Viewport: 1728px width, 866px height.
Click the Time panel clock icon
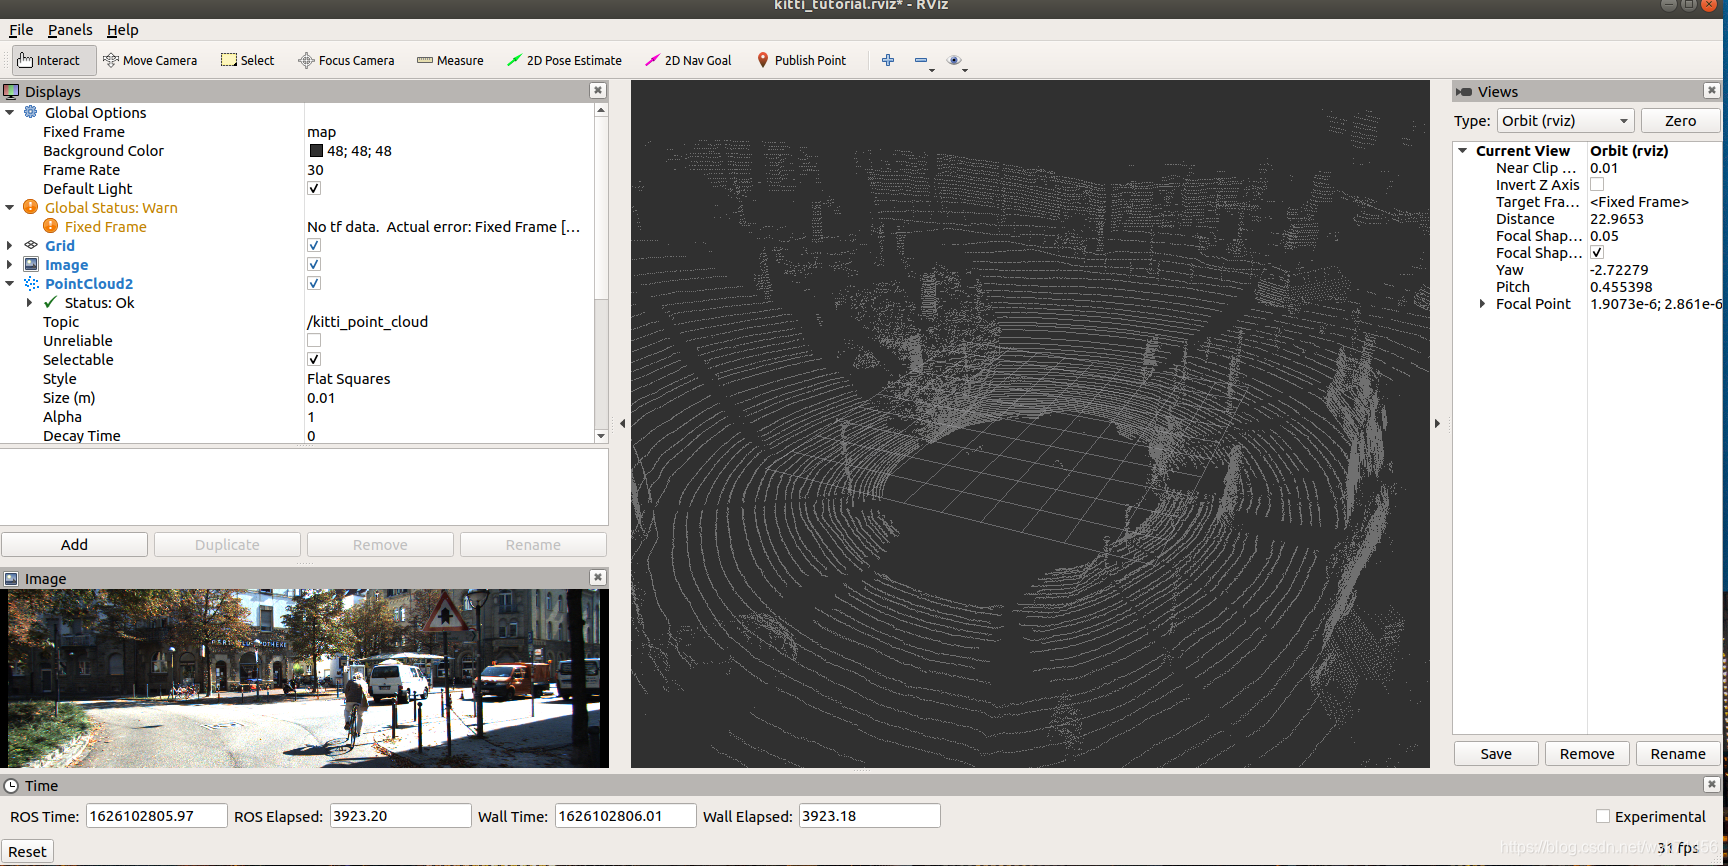click(x=12, y=786)
